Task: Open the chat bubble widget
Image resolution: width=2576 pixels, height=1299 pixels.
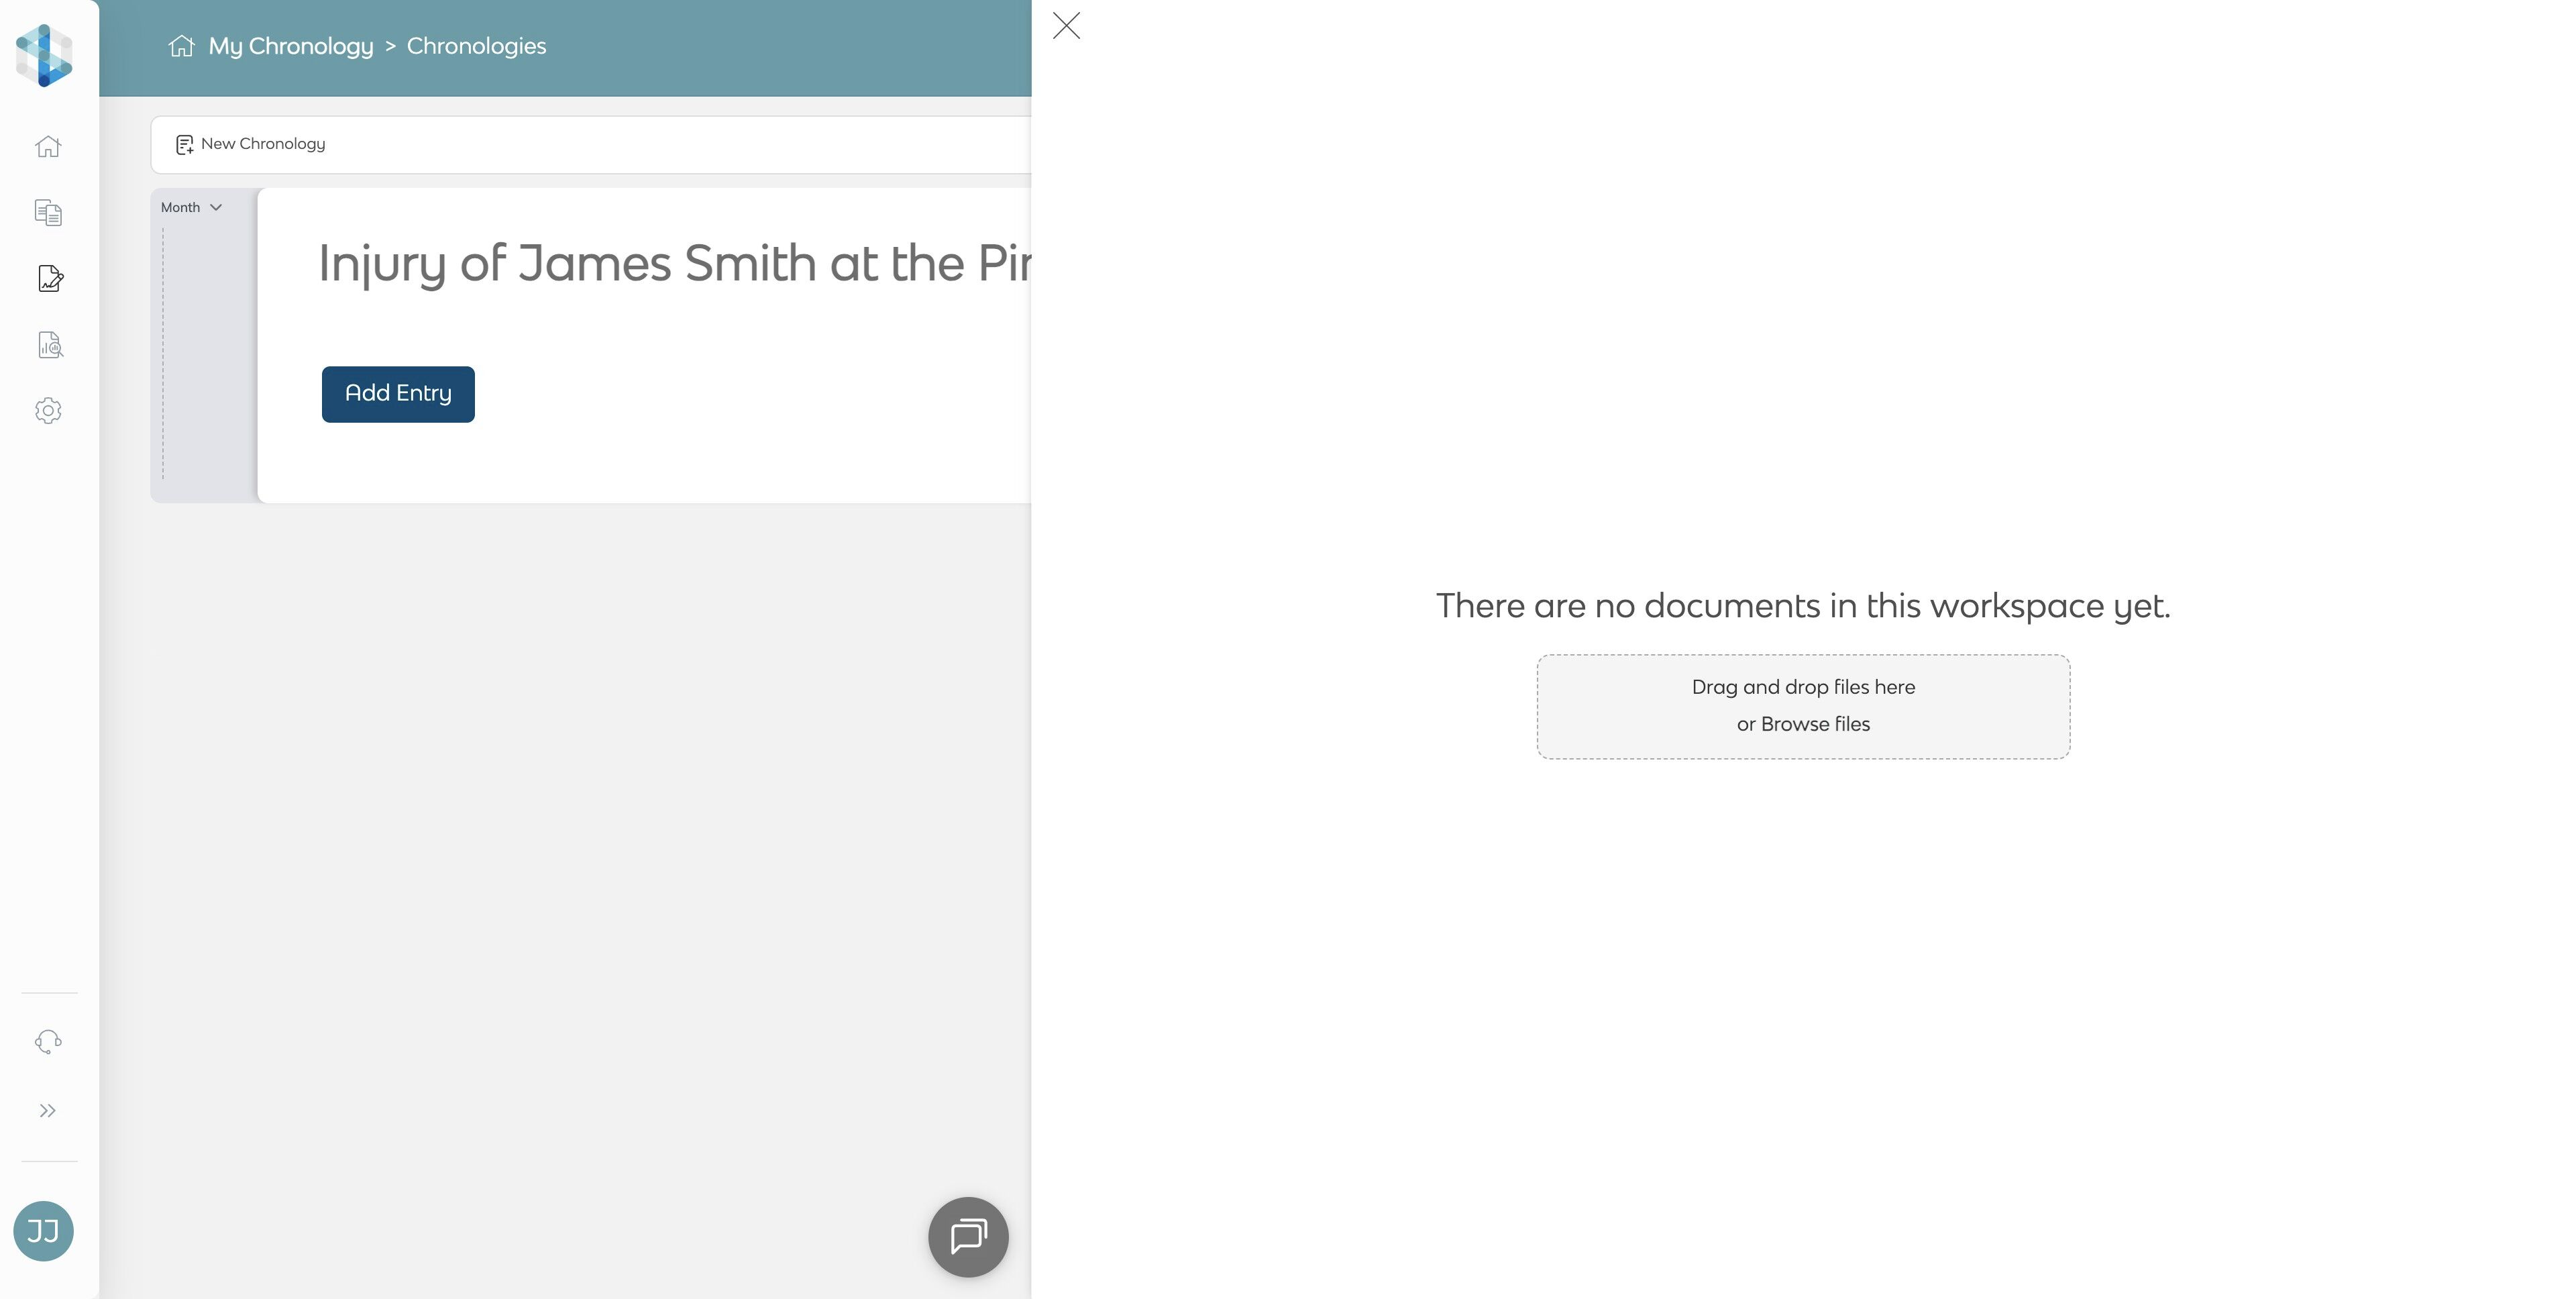Action: [x=968, y=1237]
